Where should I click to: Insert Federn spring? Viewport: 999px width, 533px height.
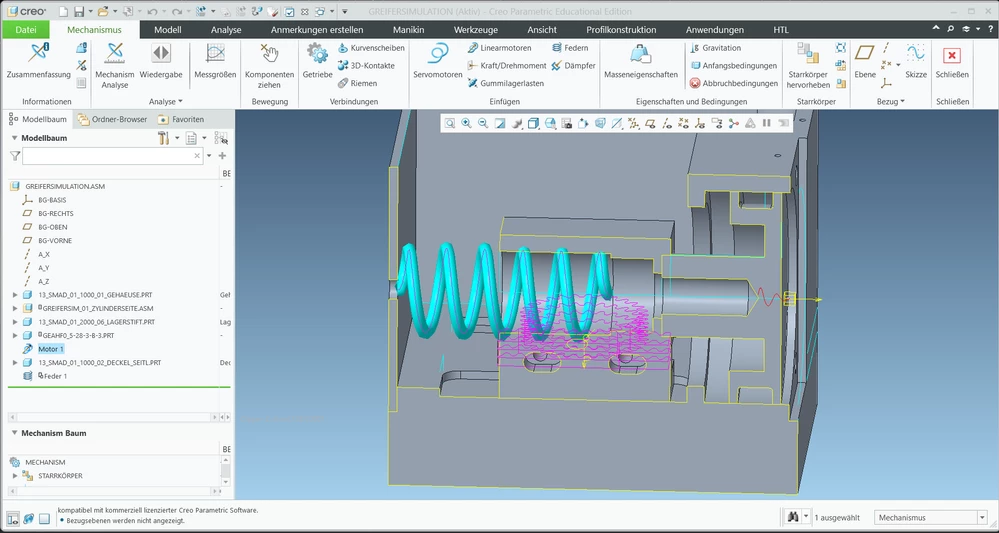(570, 48)
